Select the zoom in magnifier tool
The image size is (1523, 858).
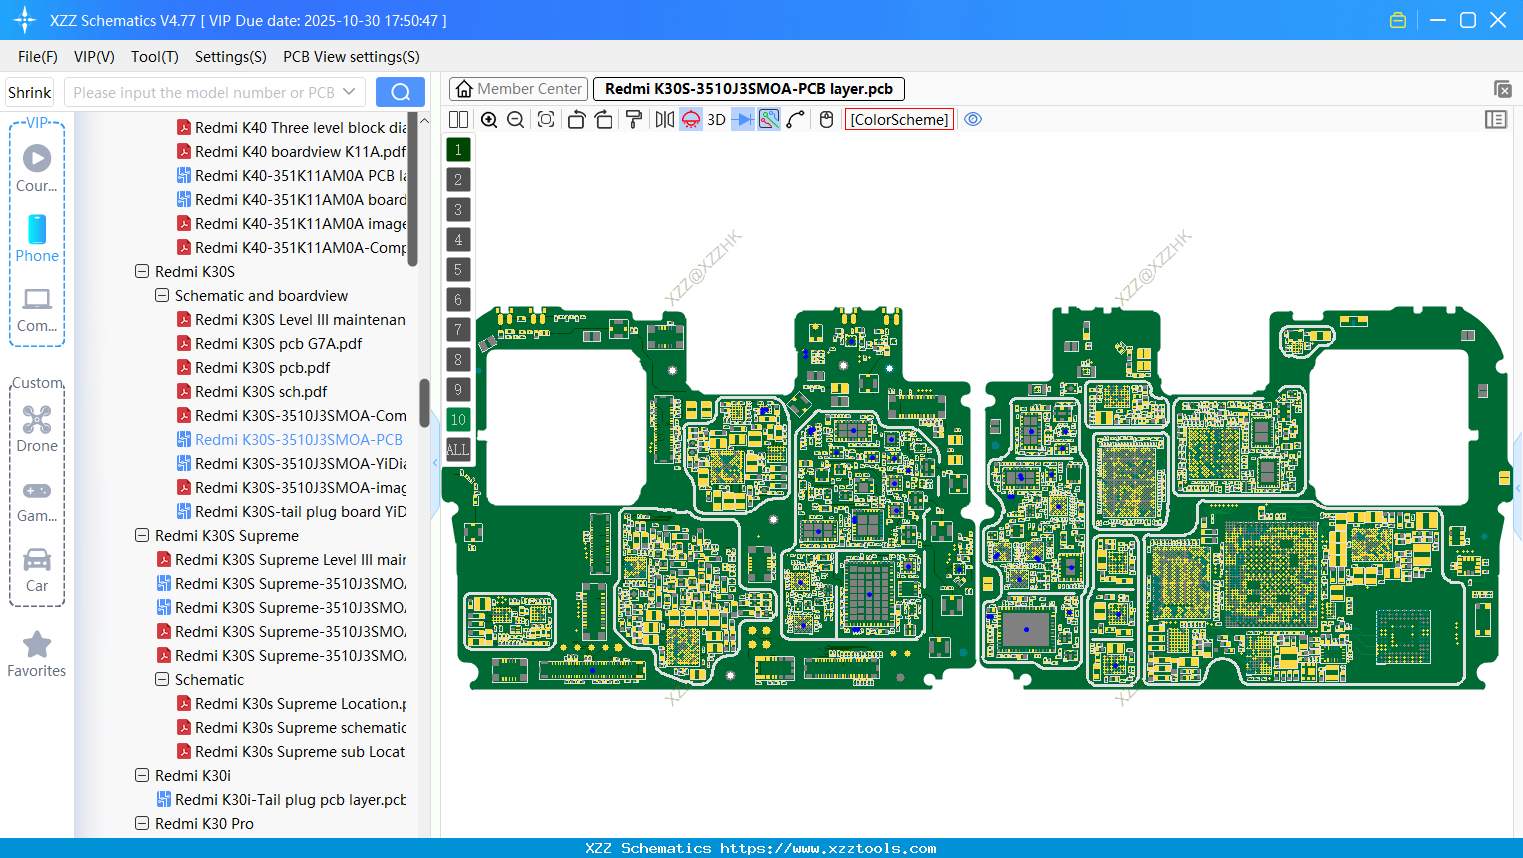pyautogui.click(x=489, y=119)
